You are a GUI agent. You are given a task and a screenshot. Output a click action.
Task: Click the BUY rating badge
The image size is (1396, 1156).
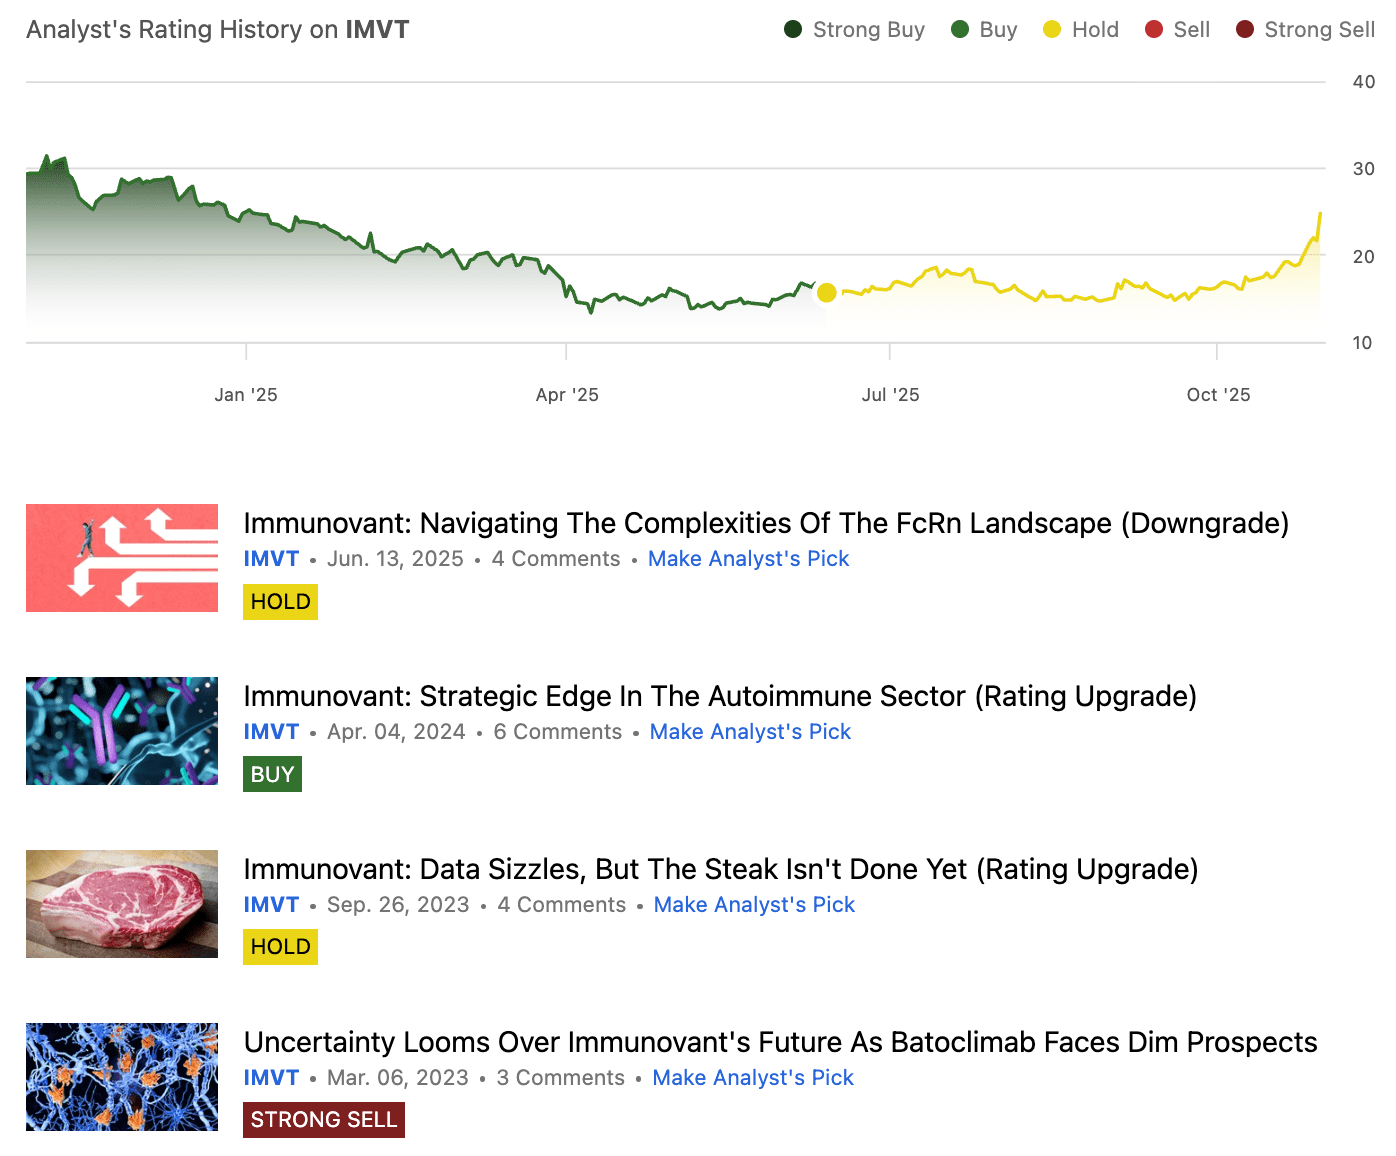tap(272, 775)
